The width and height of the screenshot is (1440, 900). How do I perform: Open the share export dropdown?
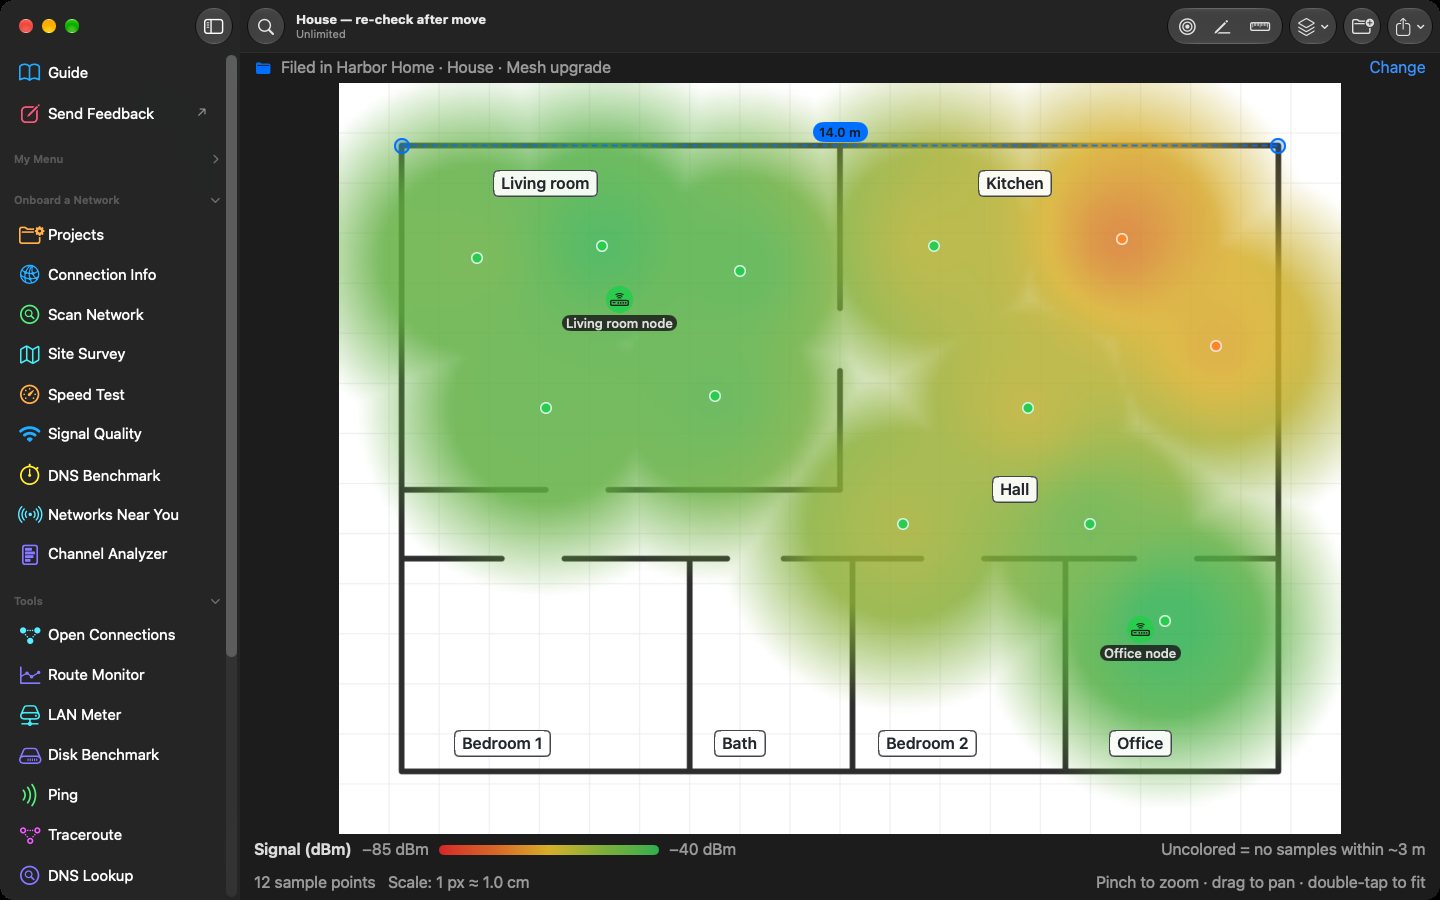coord(1409,27)
